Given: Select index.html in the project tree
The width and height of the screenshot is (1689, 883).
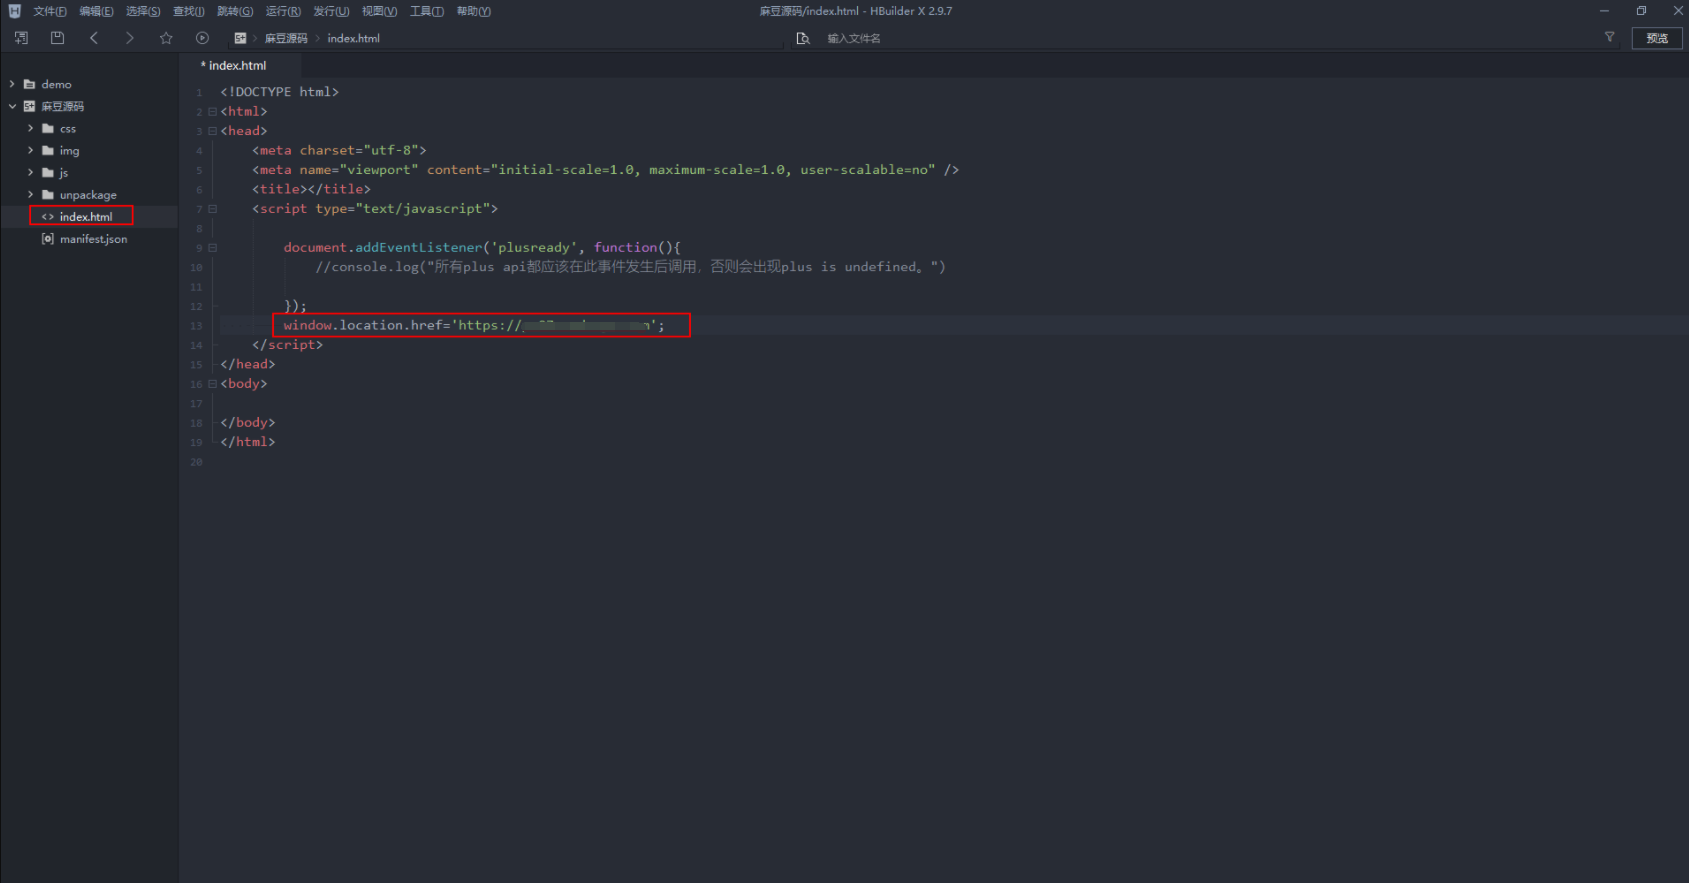Looking at the screenshot, I should tap(86, 216).
